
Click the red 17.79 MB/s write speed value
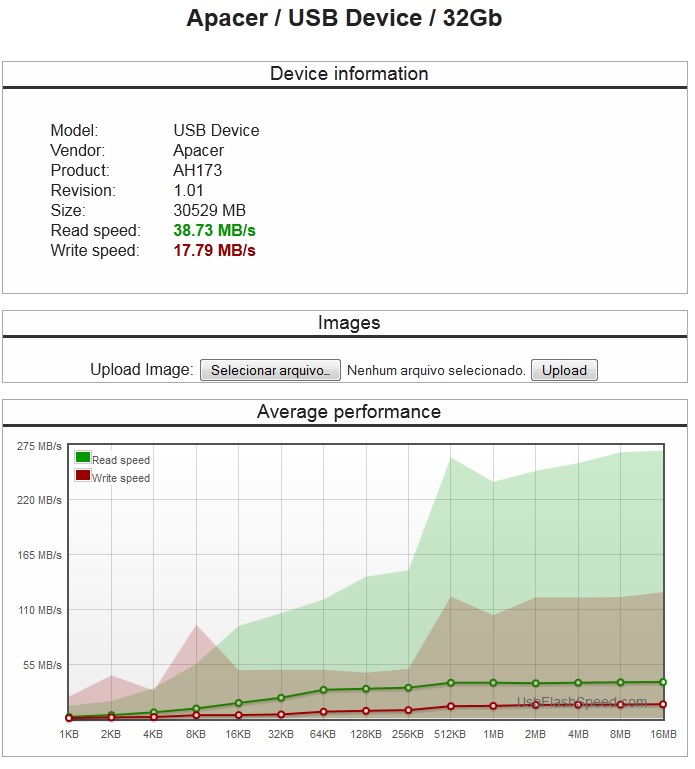[x=214, y=251]
